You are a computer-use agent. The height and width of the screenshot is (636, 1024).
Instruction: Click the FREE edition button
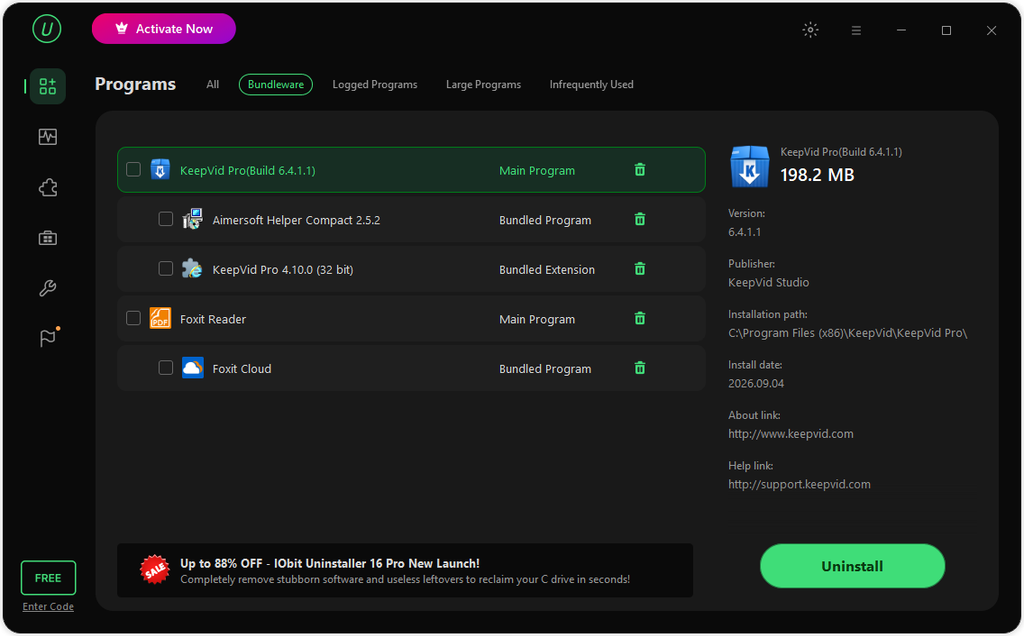click(48, 578)
